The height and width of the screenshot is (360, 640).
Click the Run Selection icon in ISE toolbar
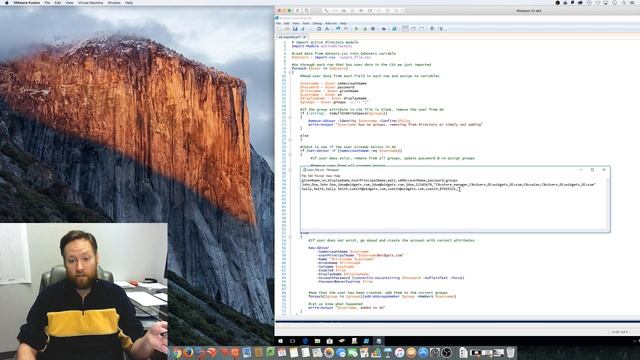pyautogui.click(x=365, y=29)
